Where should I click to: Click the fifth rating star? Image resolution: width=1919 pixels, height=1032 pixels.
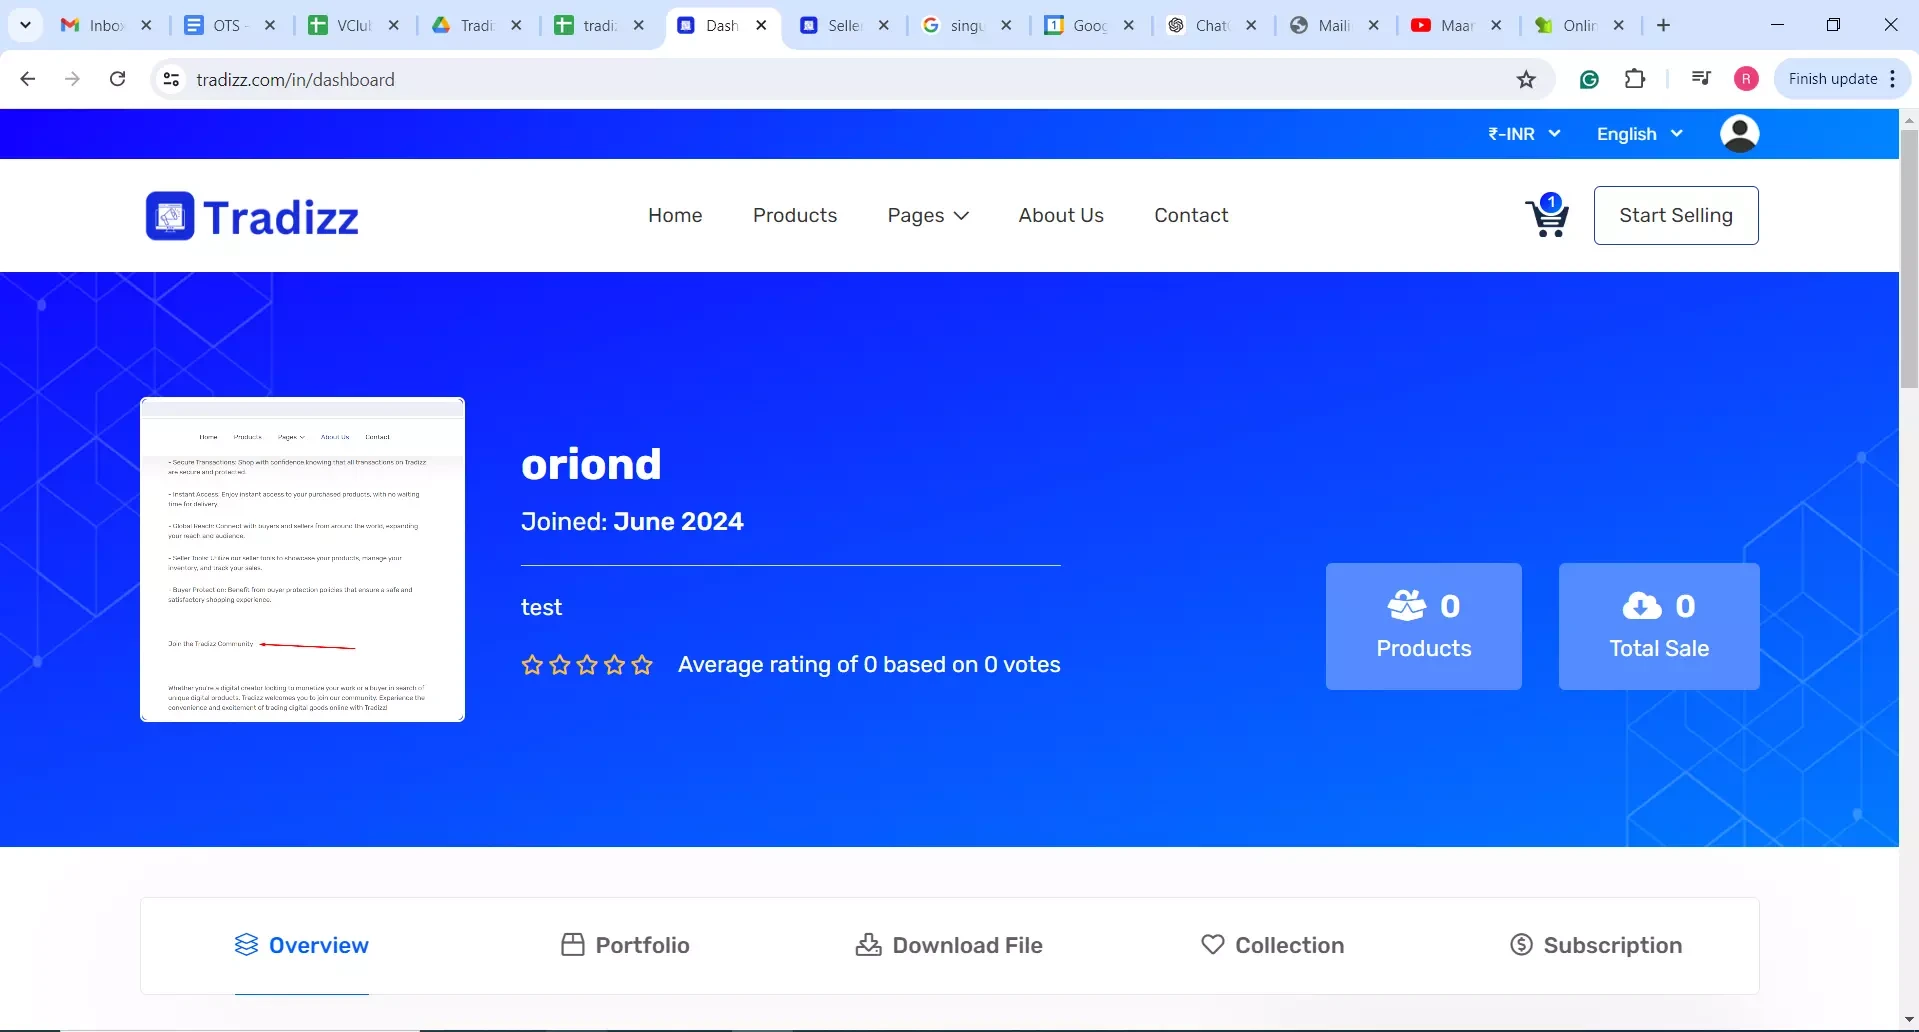tap(642, 665)
